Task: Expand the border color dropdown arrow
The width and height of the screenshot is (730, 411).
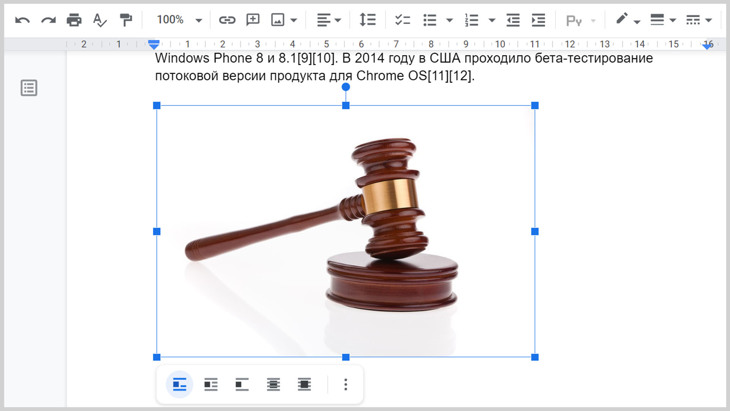Action: (x=636, y=21)
